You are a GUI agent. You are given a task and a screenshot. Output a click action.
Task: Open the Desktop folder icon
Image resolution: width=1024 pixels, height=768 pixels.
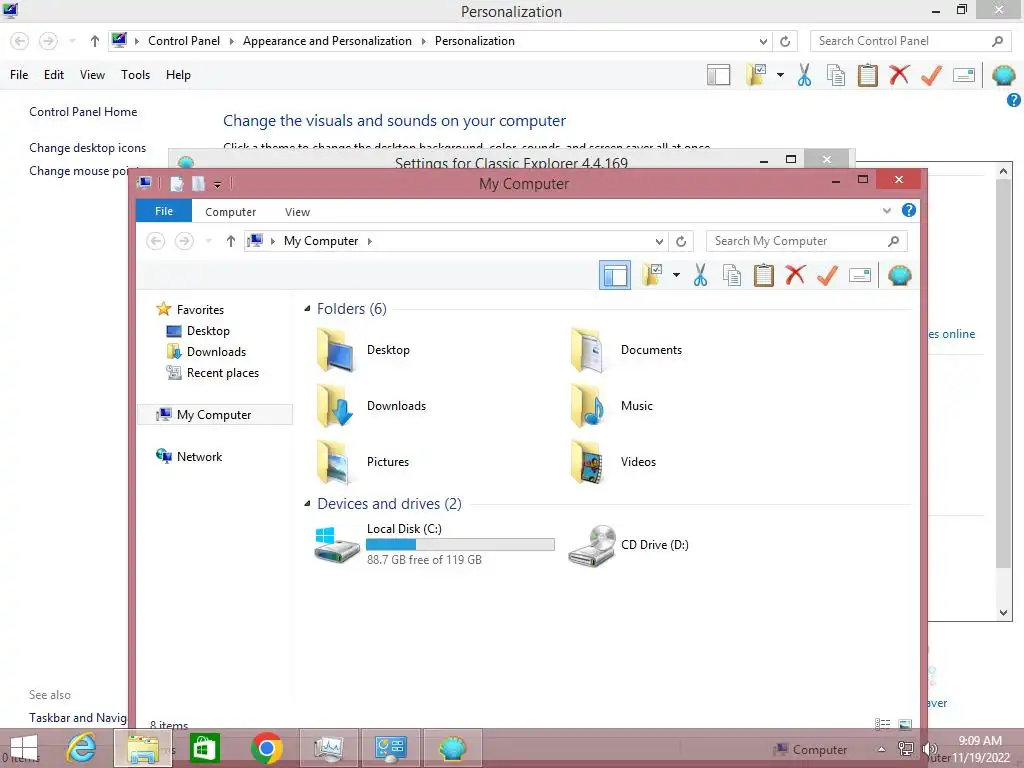(x=336, y=350)
